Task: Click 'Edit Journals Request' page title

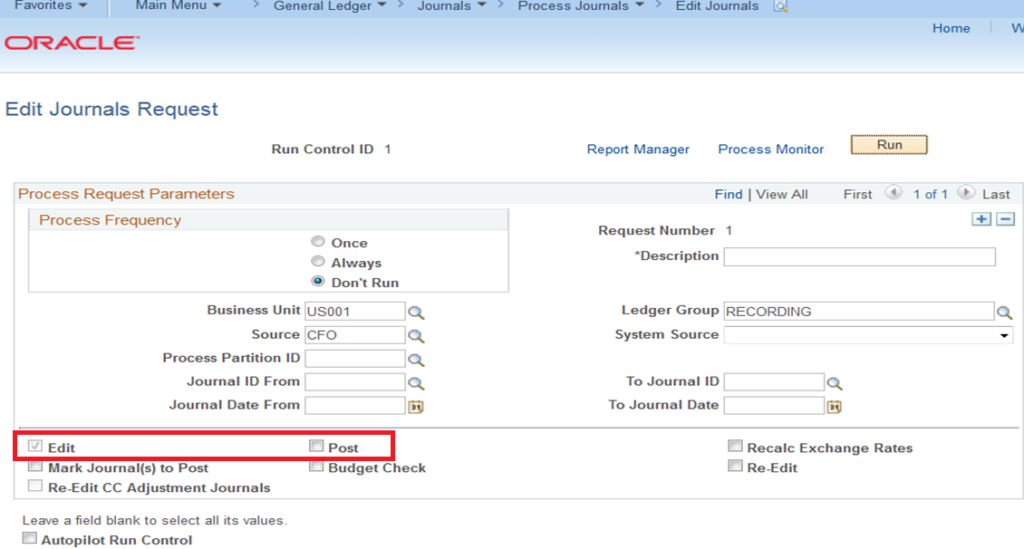Action: click(x=112, y=109)
